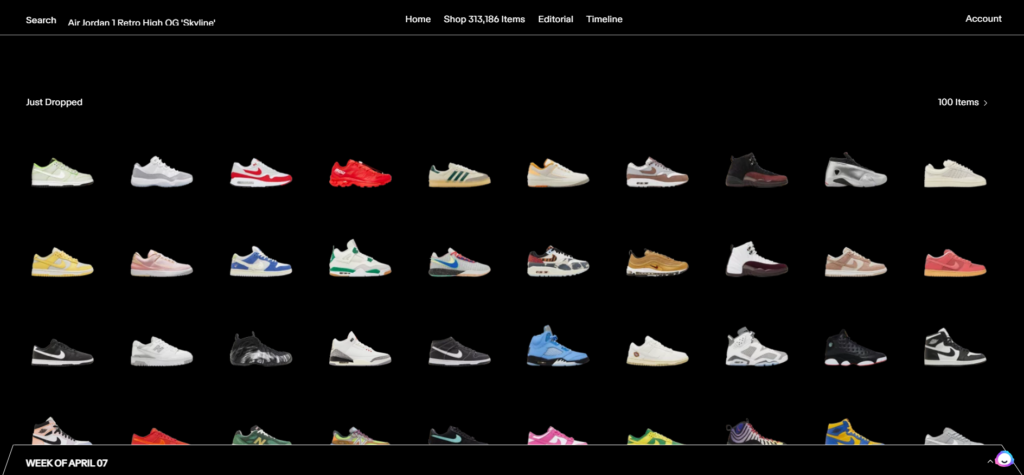Click the Search input field

coord(141,22)
